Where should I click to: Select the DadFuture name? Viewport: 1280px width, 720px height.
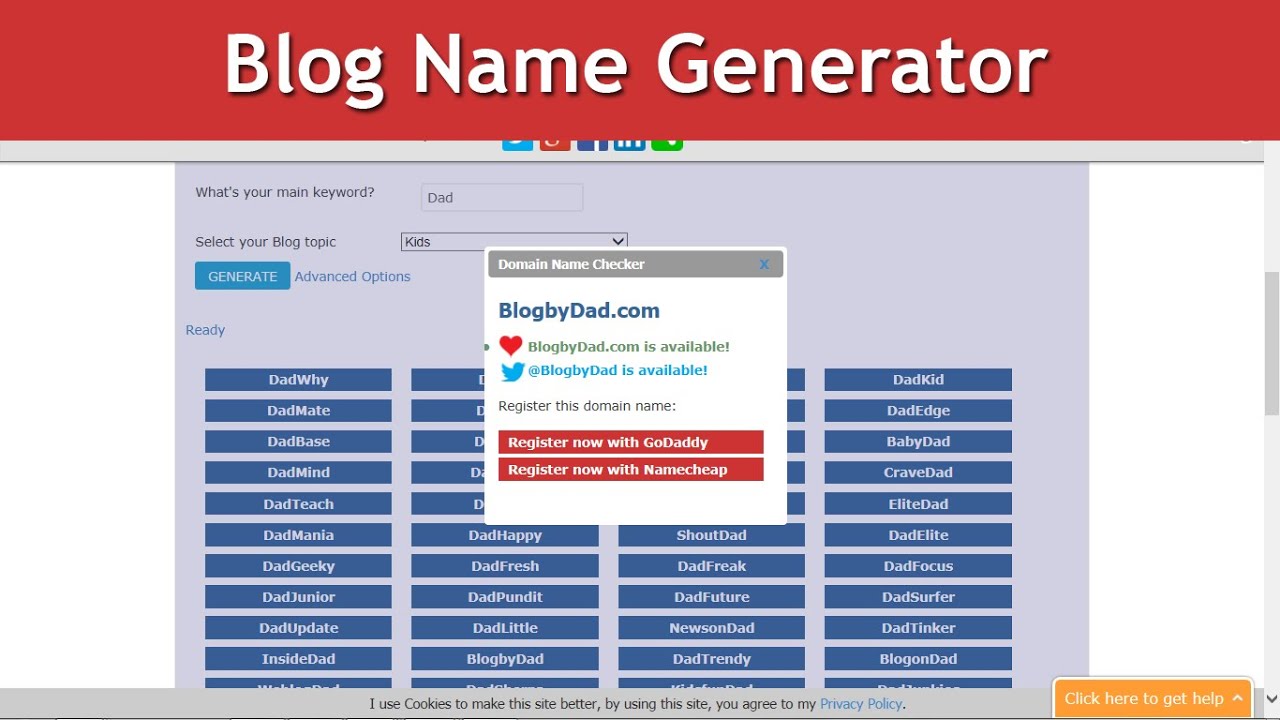tap(711, 597)
